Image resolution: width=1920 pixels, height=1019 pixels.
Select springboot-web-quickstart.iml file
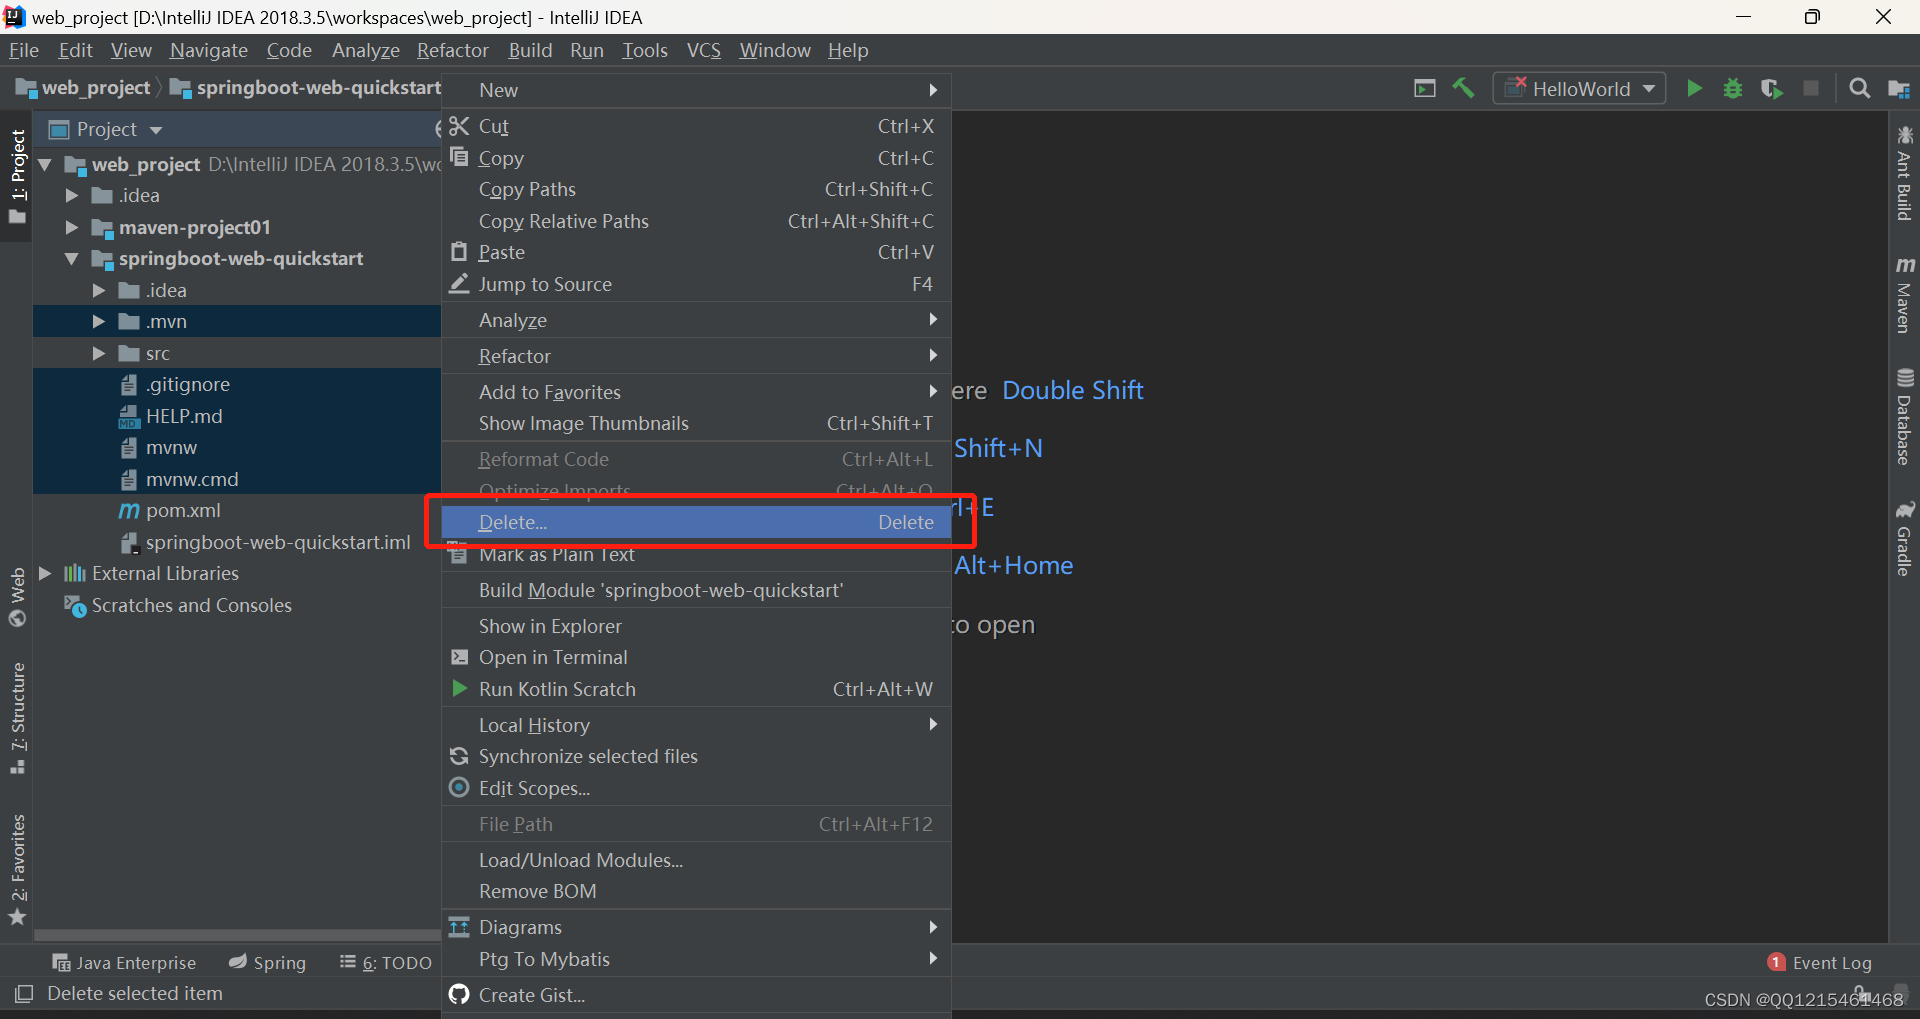coord(278,542)
